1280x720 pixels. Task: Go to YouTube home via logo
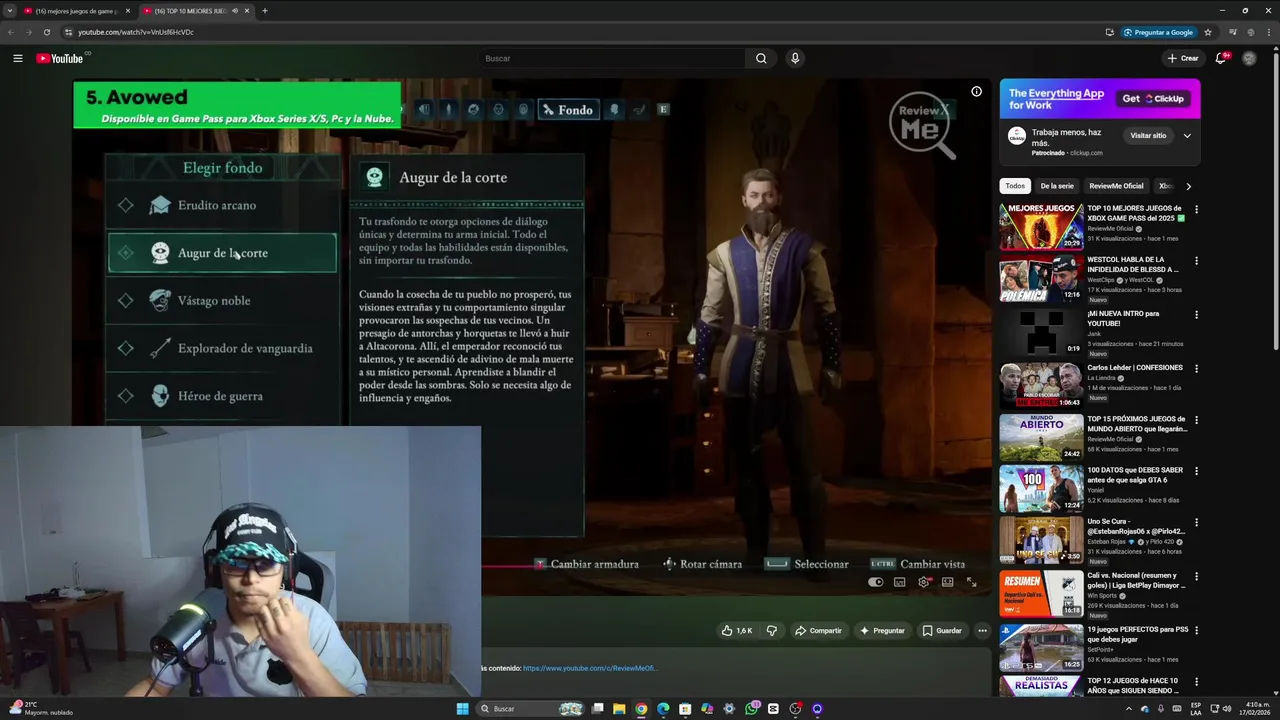pos(60,58)
